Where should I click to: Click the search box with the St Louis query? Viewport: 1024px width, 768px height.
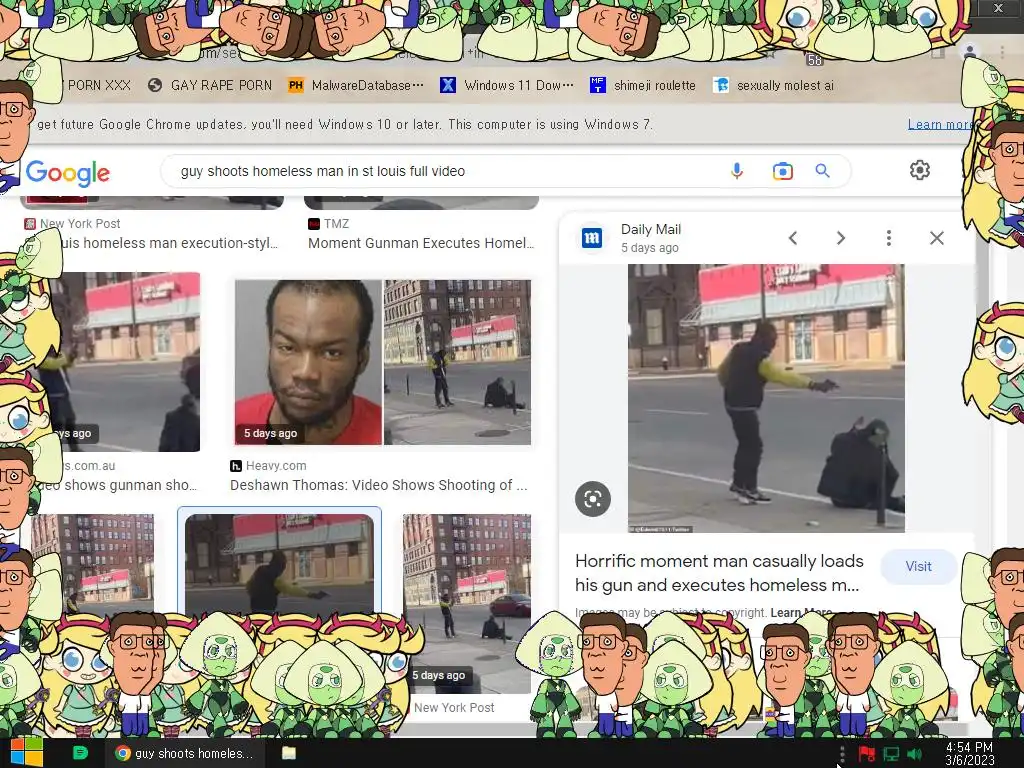pyautogui.click(x=505, y=171)
